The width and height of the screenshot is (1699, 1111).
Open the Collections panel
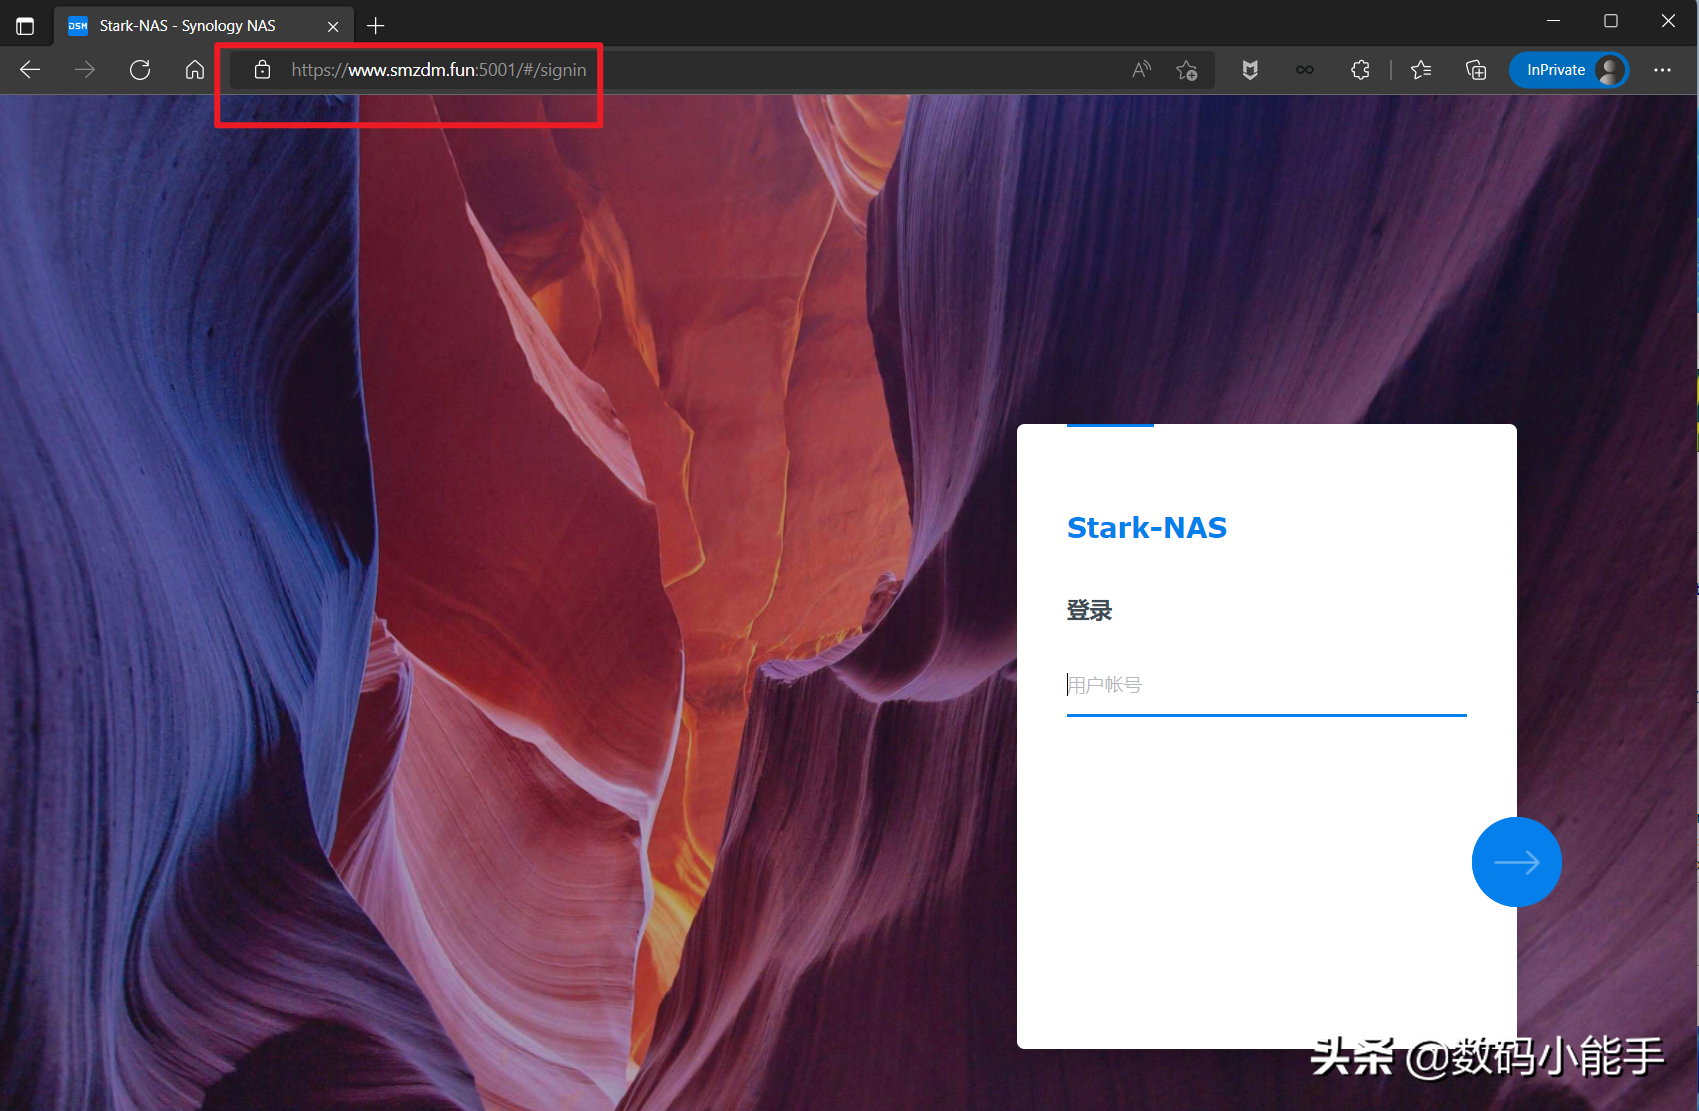pyautogui.click(x=1476, y=70)
